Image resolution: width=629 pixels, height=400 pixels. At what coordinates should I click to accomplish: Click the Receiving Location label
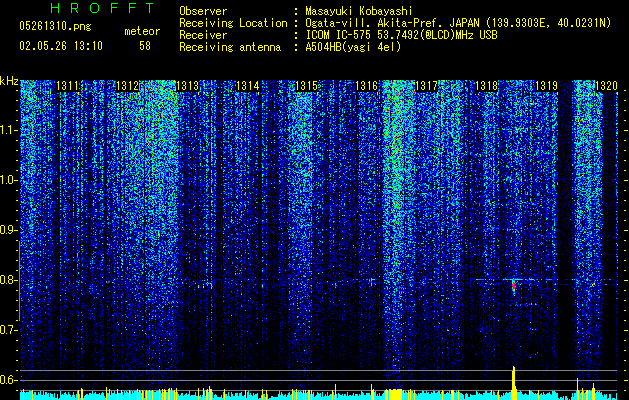click(x=233, y=23)
